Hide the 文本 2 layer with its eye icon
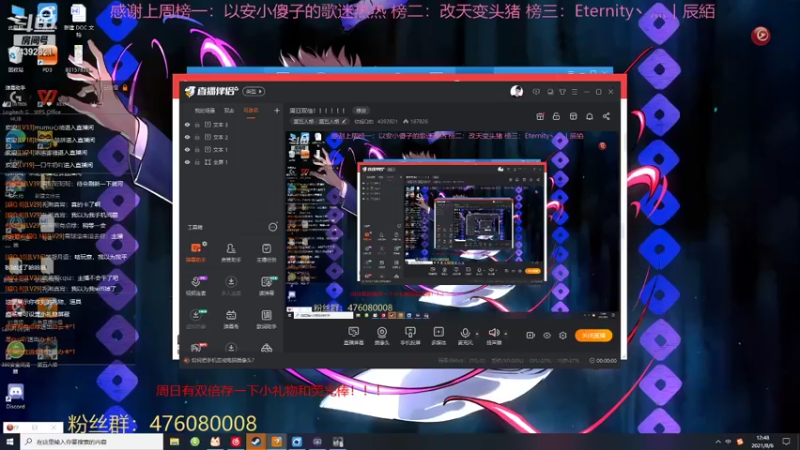Screen dimensions: 800x450 tap(187, 137)
